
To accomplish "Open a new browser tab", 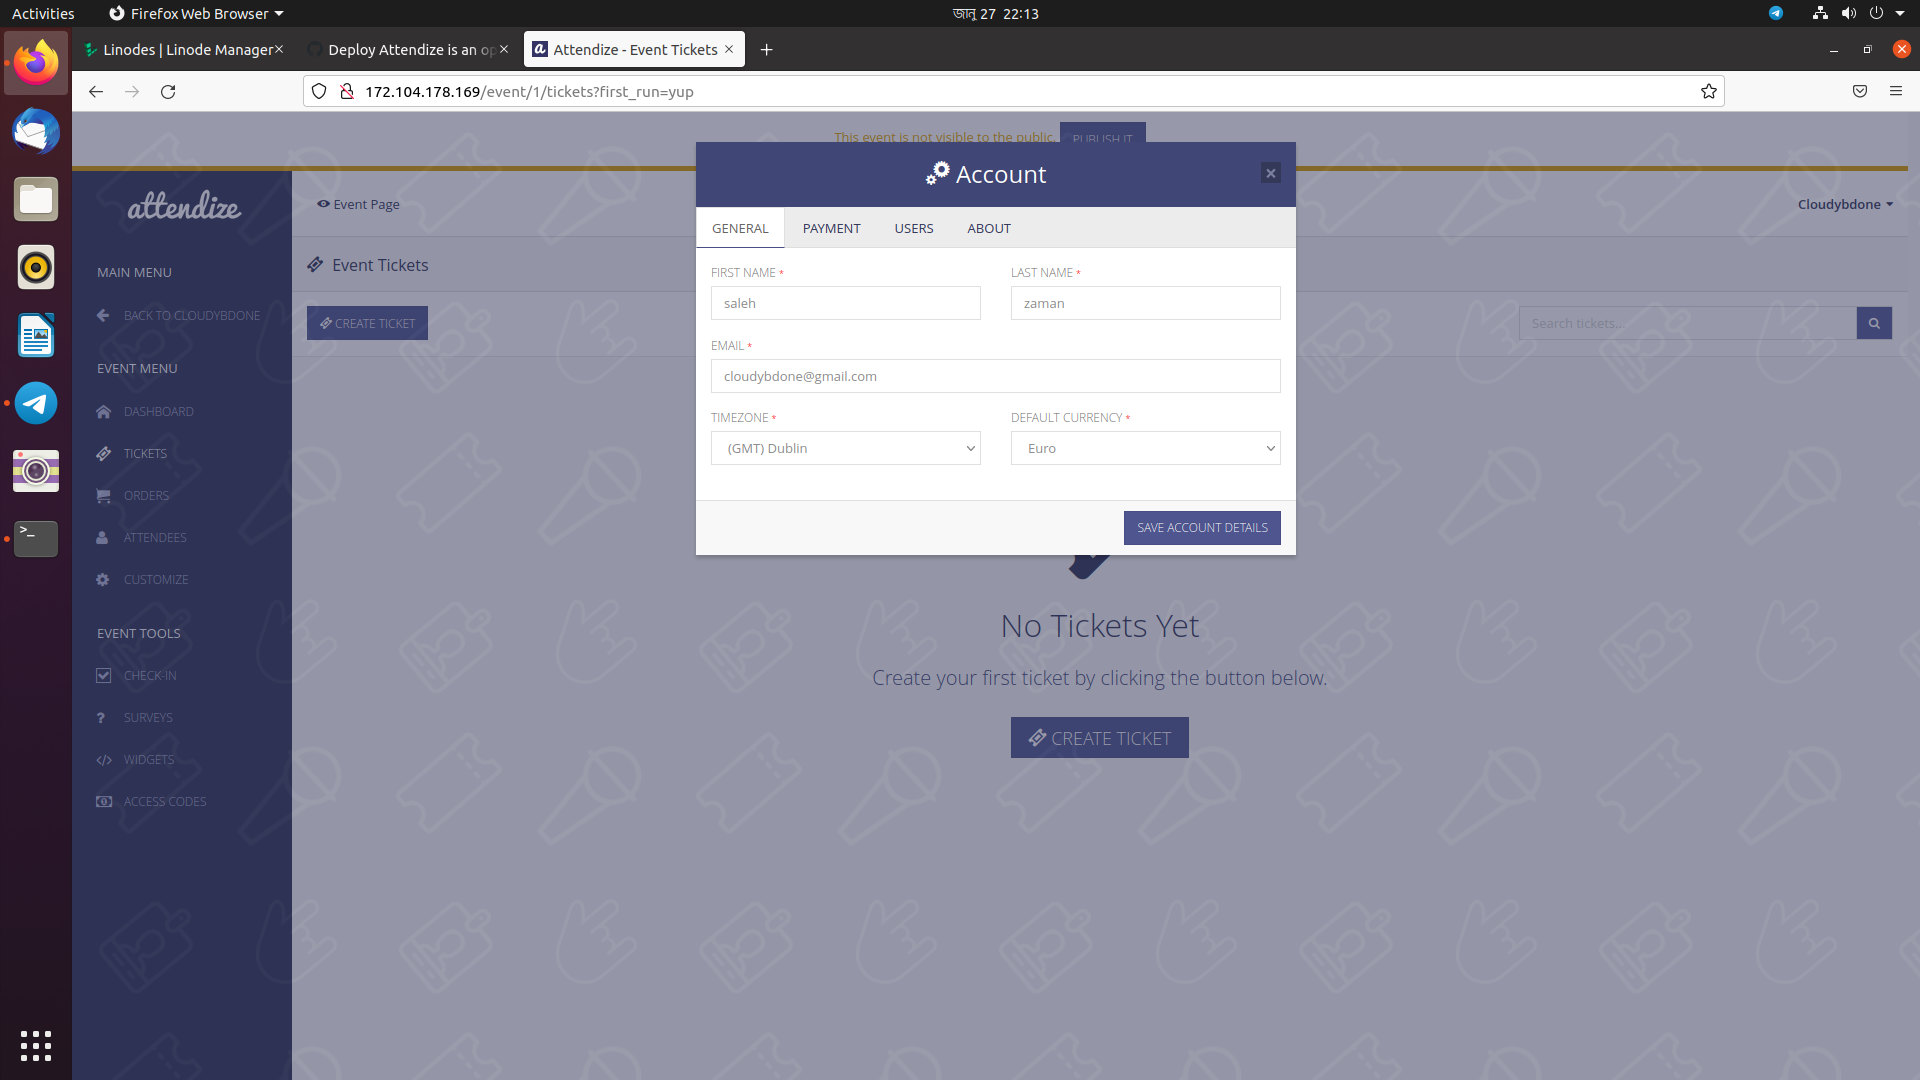I will [x=766, y=49].
